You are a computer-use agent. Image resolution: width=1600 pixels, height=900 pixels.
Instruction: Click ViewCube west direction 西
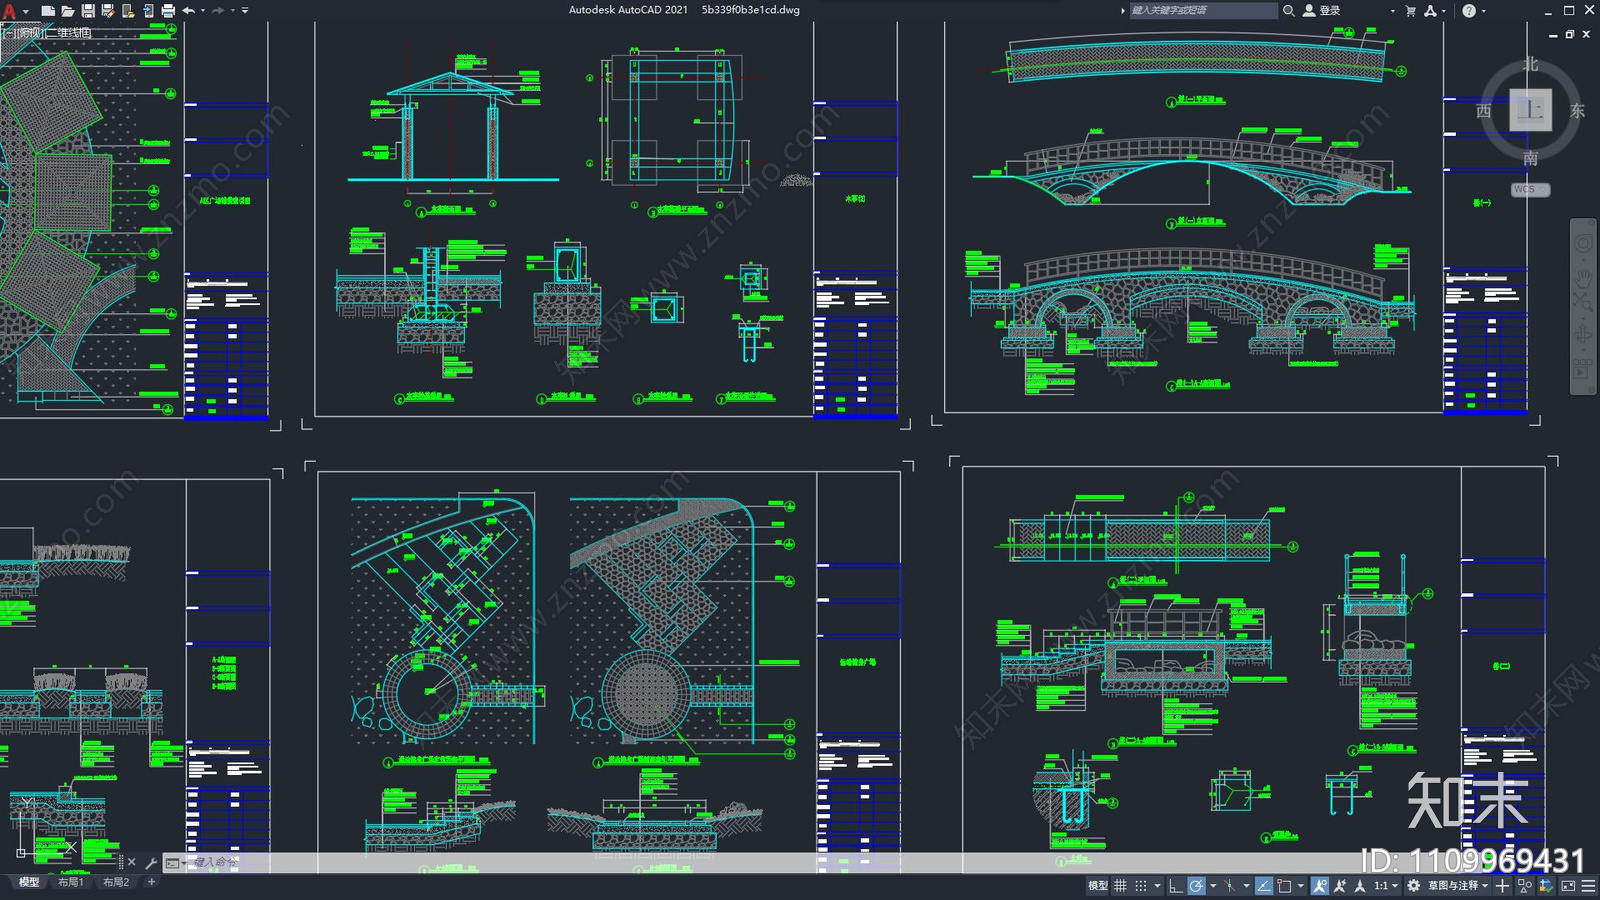point(1484,110)
